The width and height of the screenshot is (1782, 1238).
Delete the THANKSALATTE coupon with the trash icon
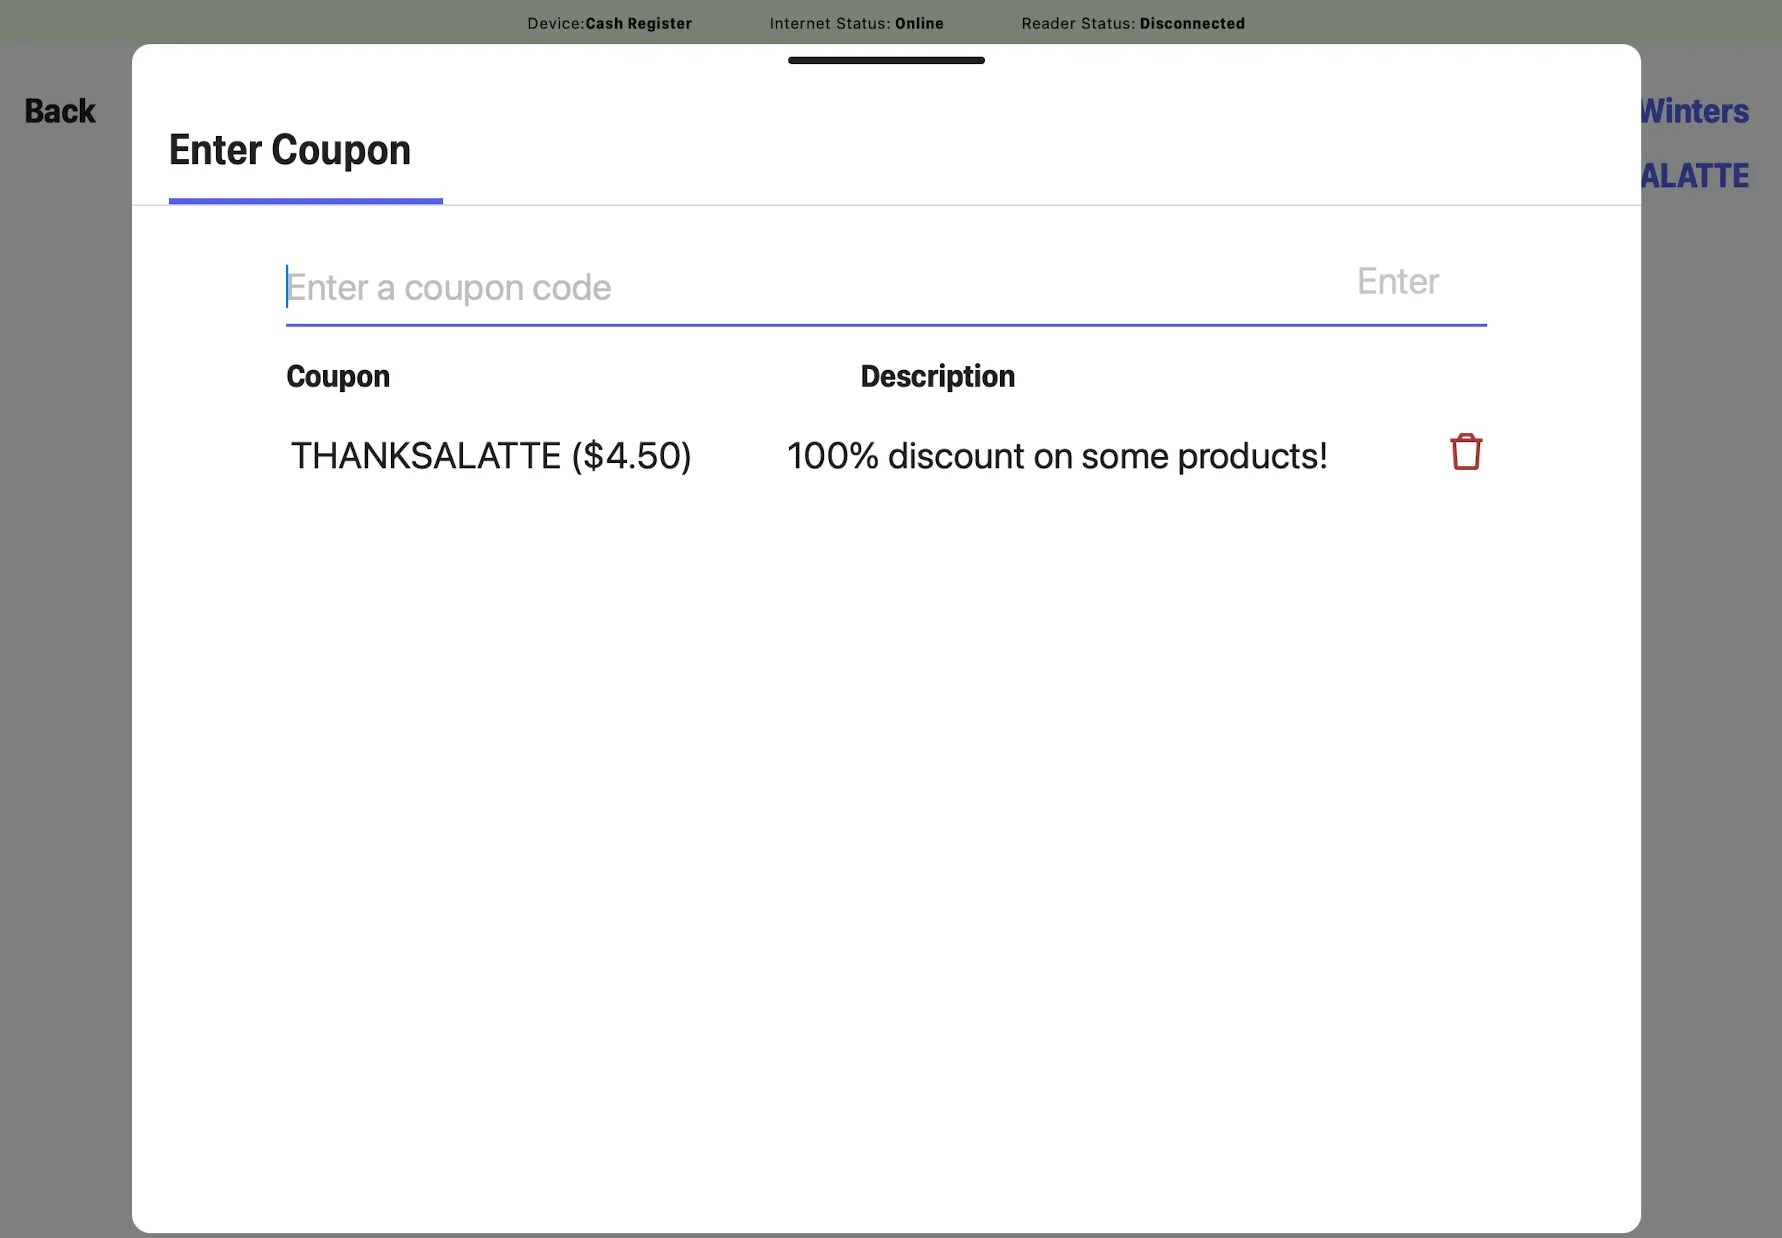(x=1466, y=452)
